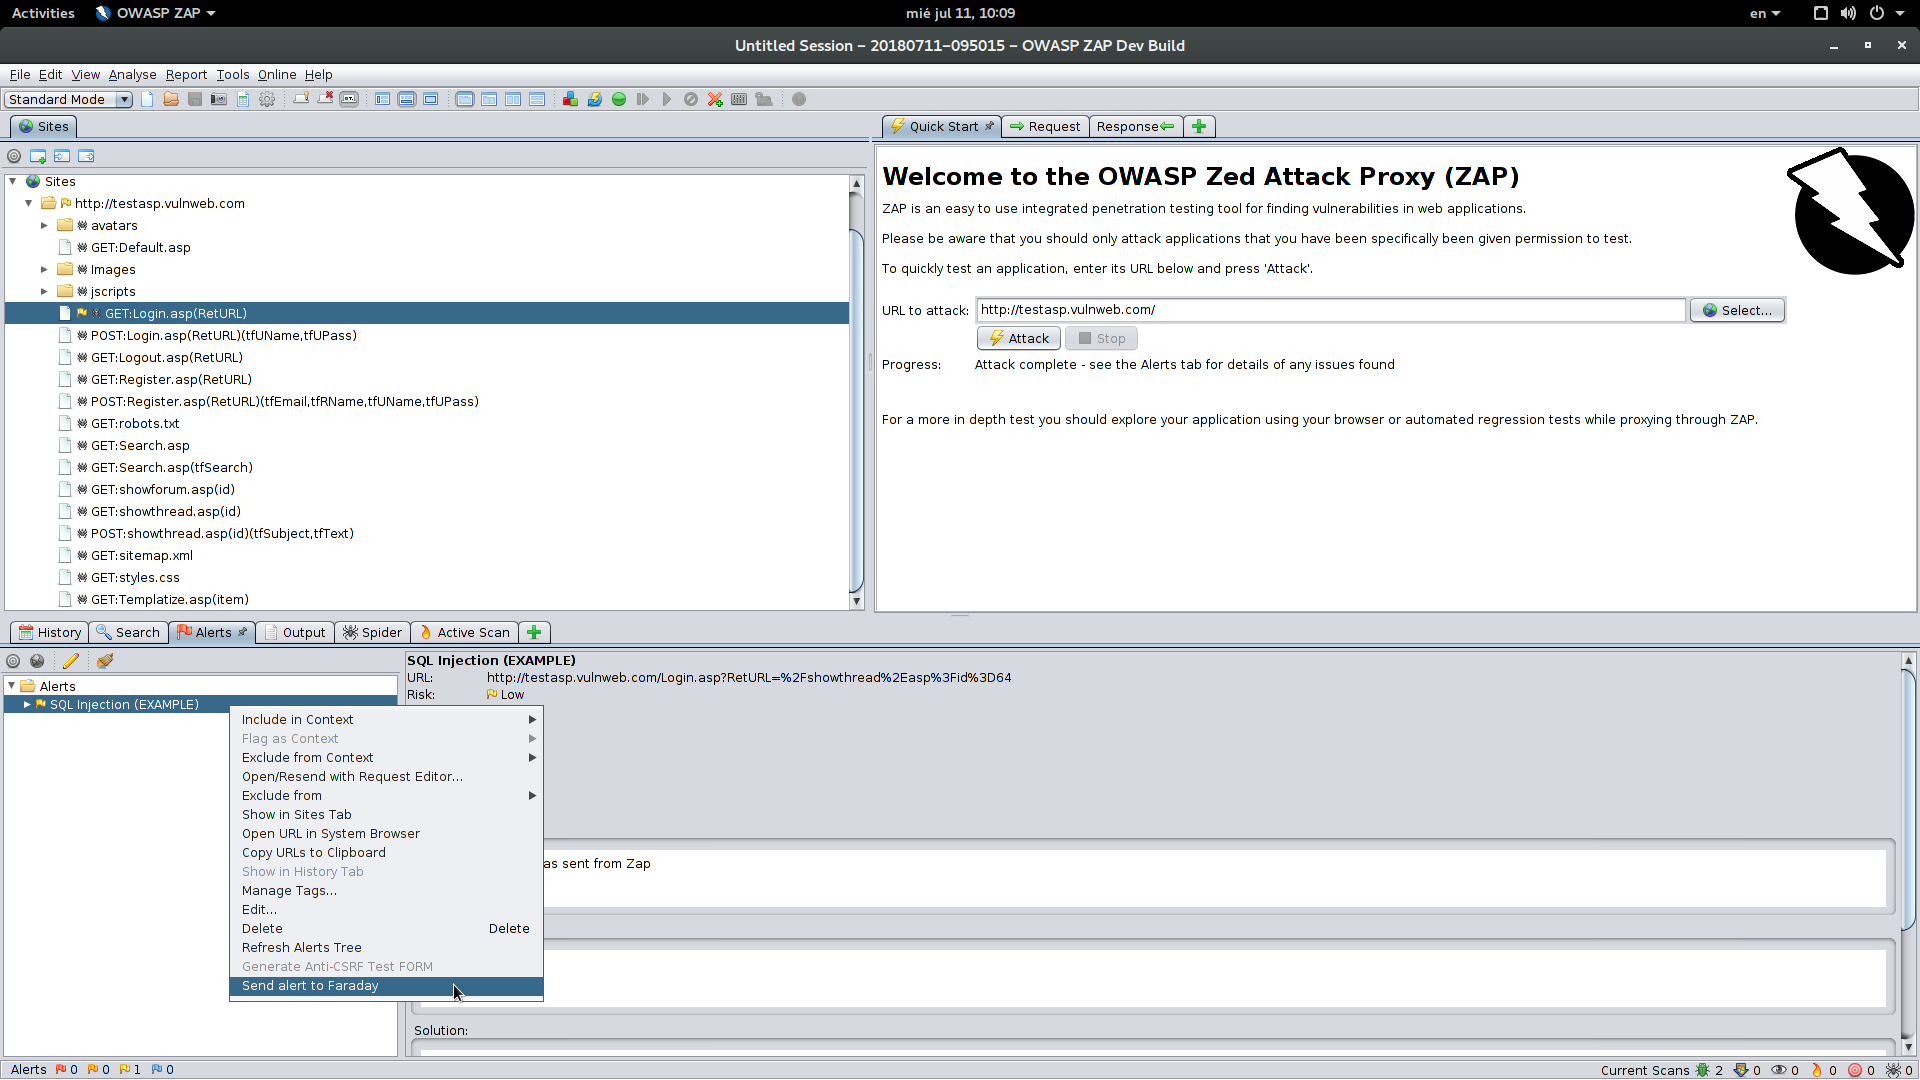The width and height of the screenshot is (1920, 1080).
Task: Open Session Properties sheet icon
Action: pos(243,99)
